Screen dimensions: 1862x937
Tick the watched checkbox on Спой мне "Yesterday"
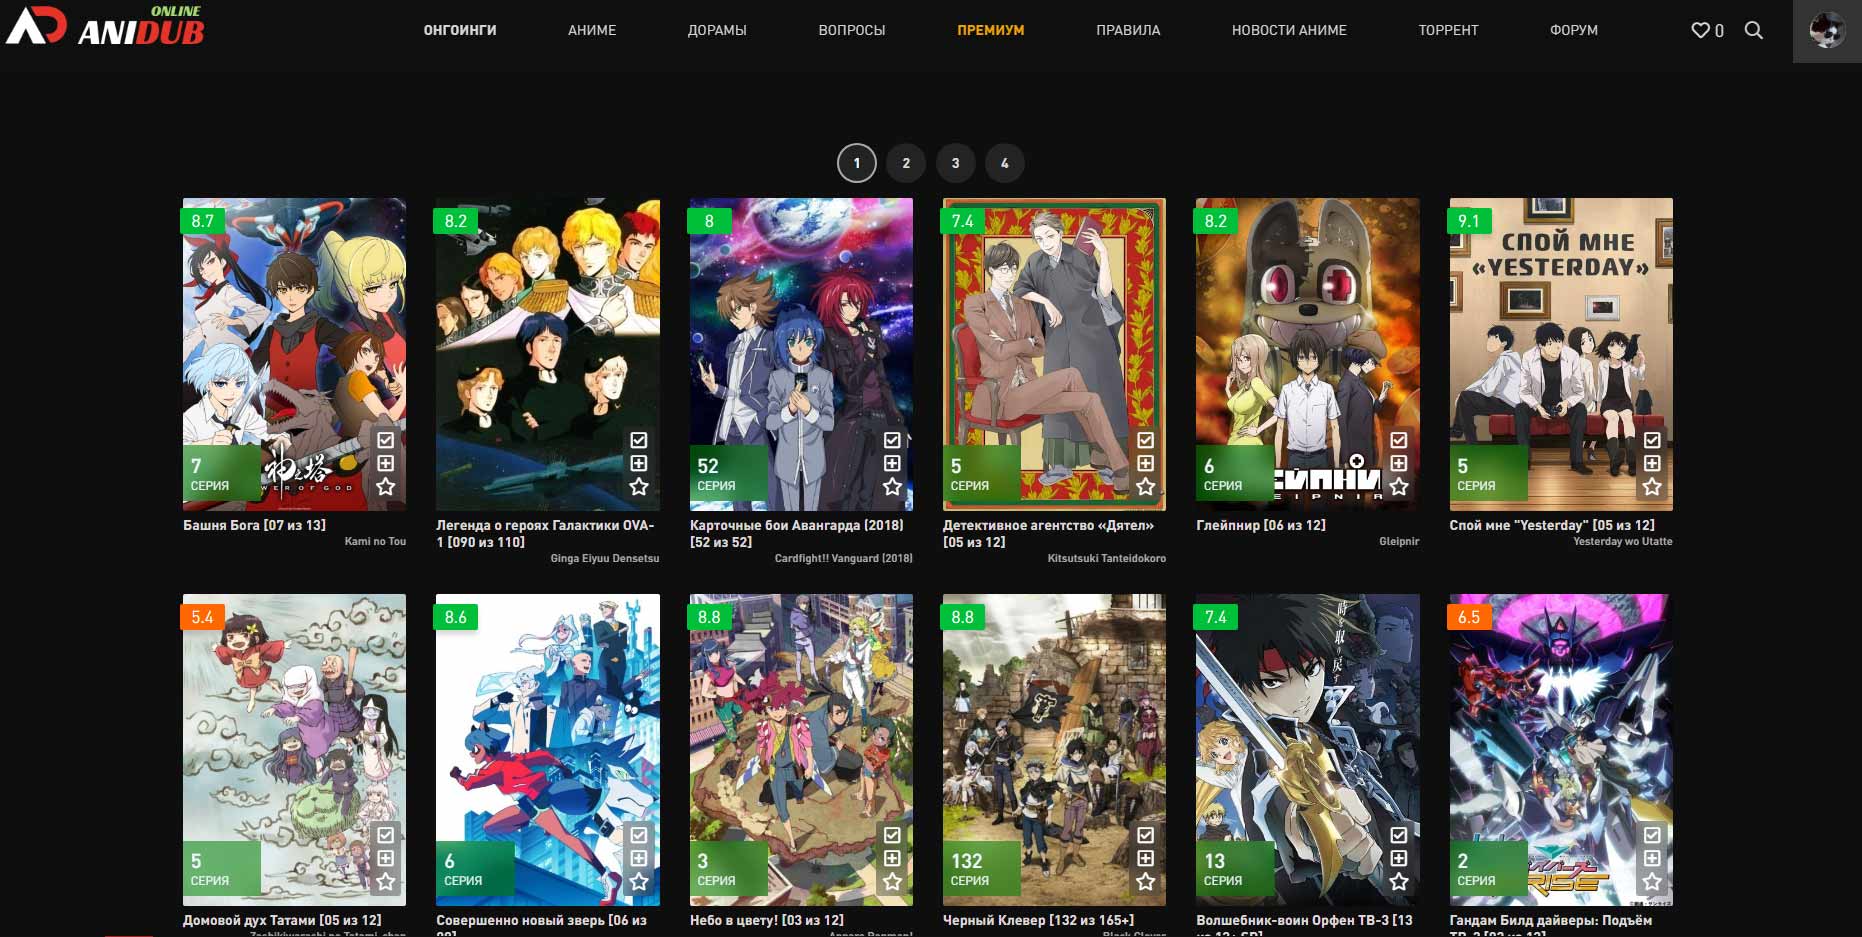click(x=1652, y=440)
